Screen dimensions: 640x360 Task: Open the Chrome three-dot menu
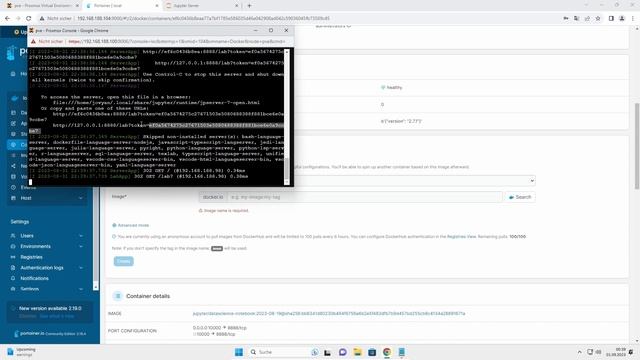tap(633, 18)
